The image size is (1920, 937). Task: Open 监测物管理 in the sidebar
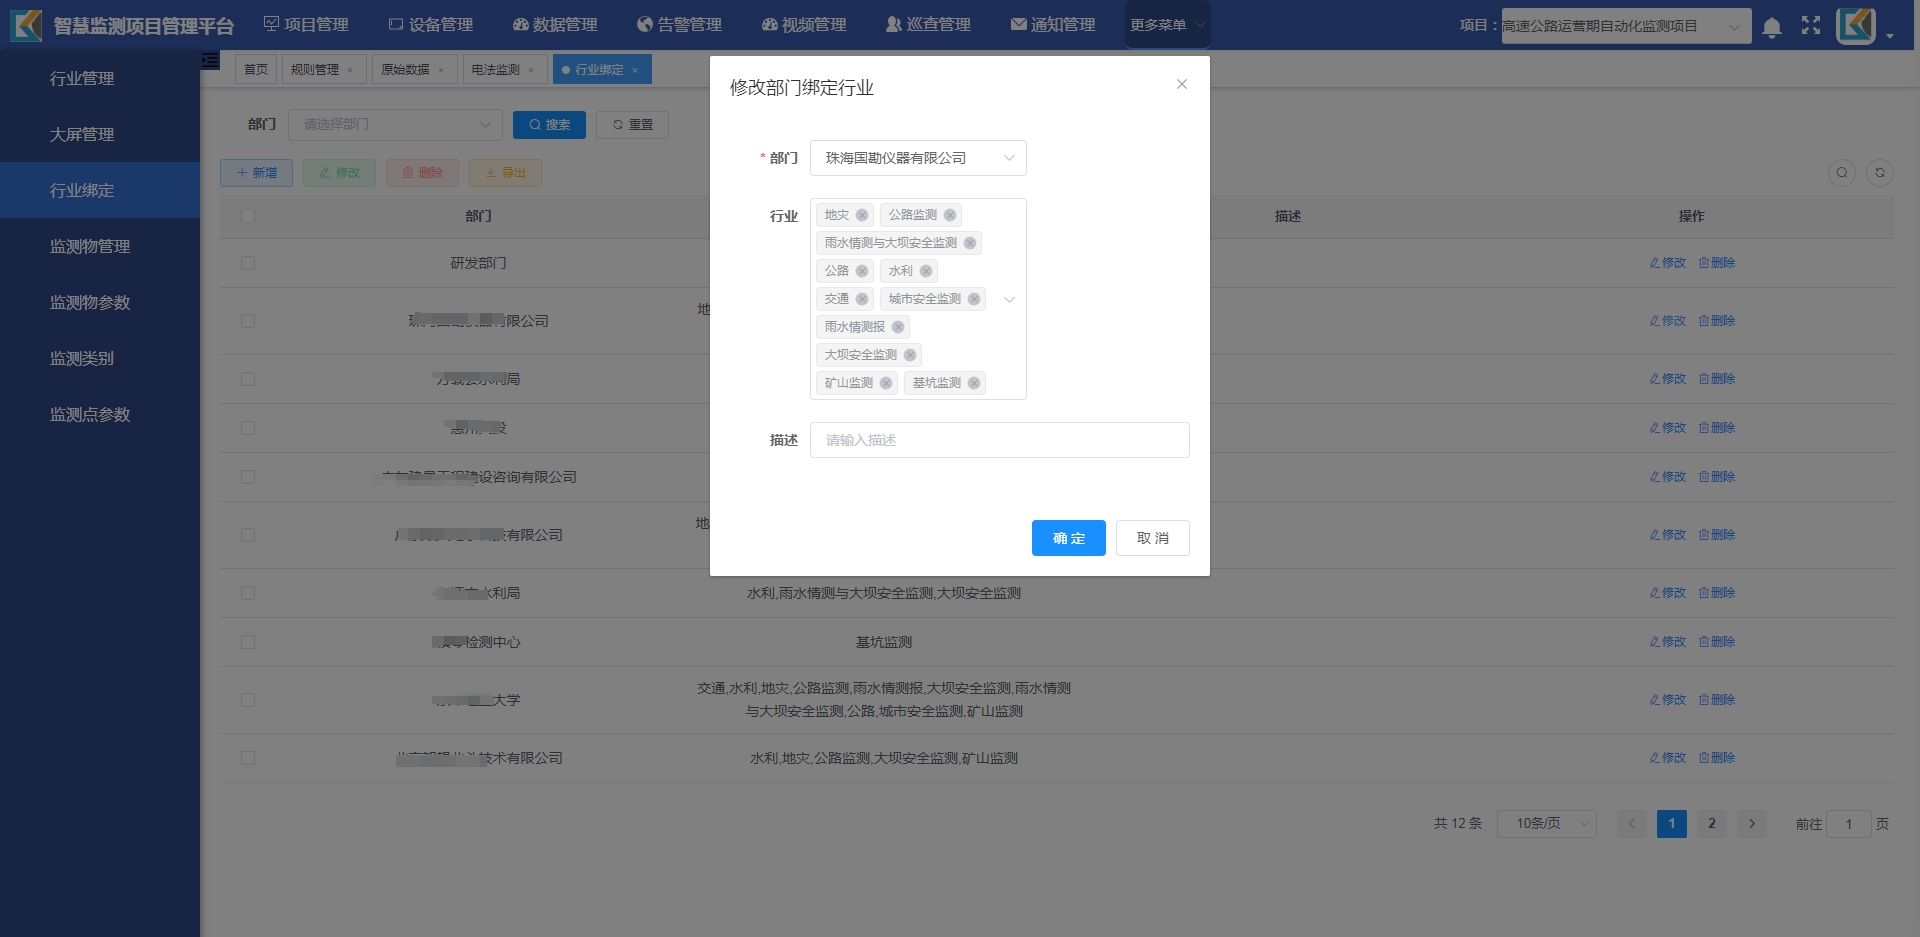tap(90, 246)
